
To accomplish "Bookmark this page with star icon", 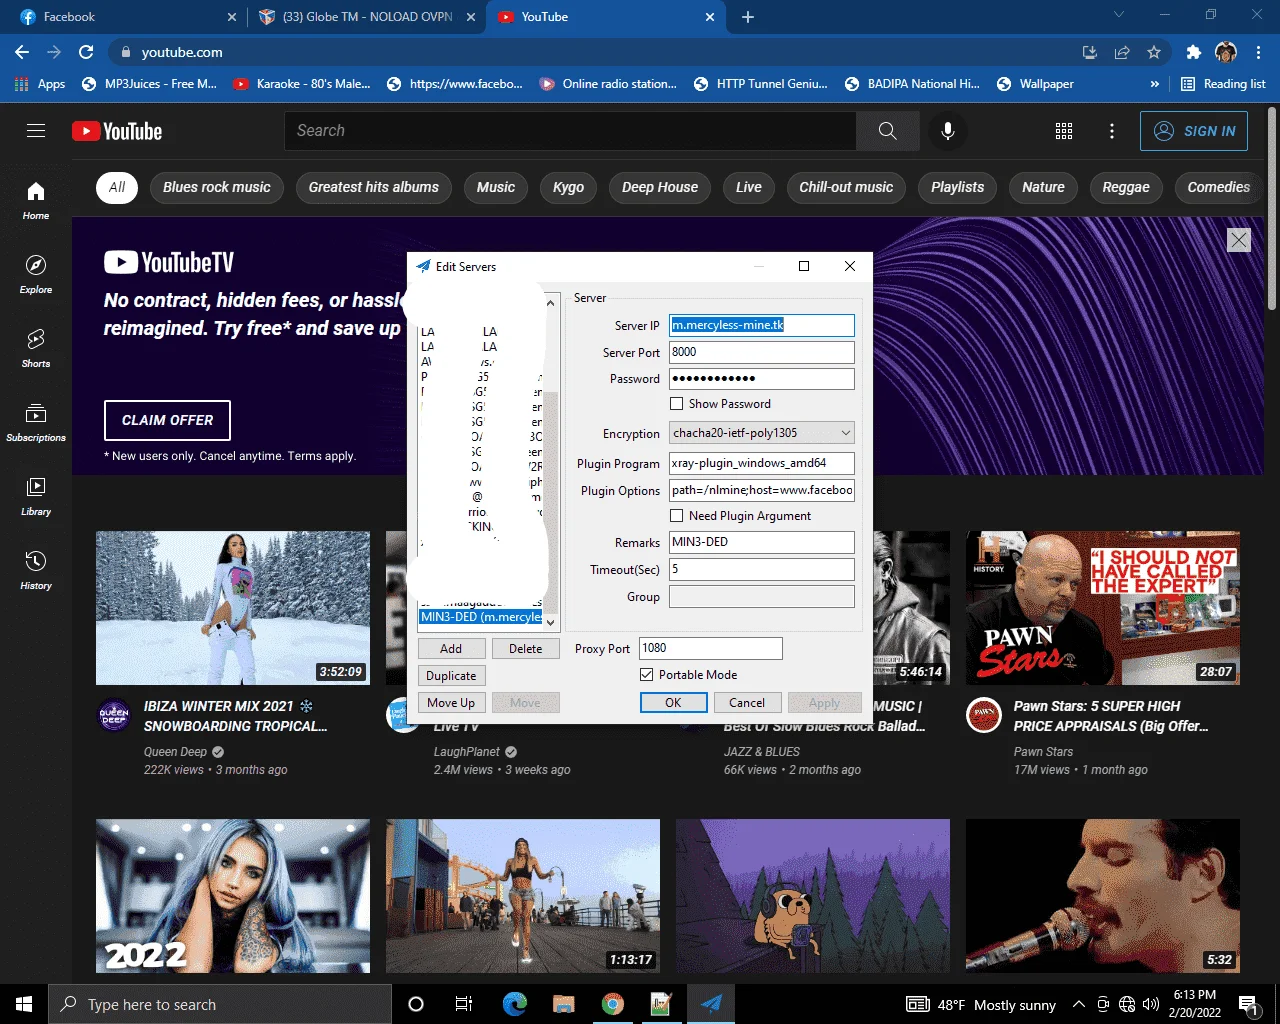I will [1154, 52].
